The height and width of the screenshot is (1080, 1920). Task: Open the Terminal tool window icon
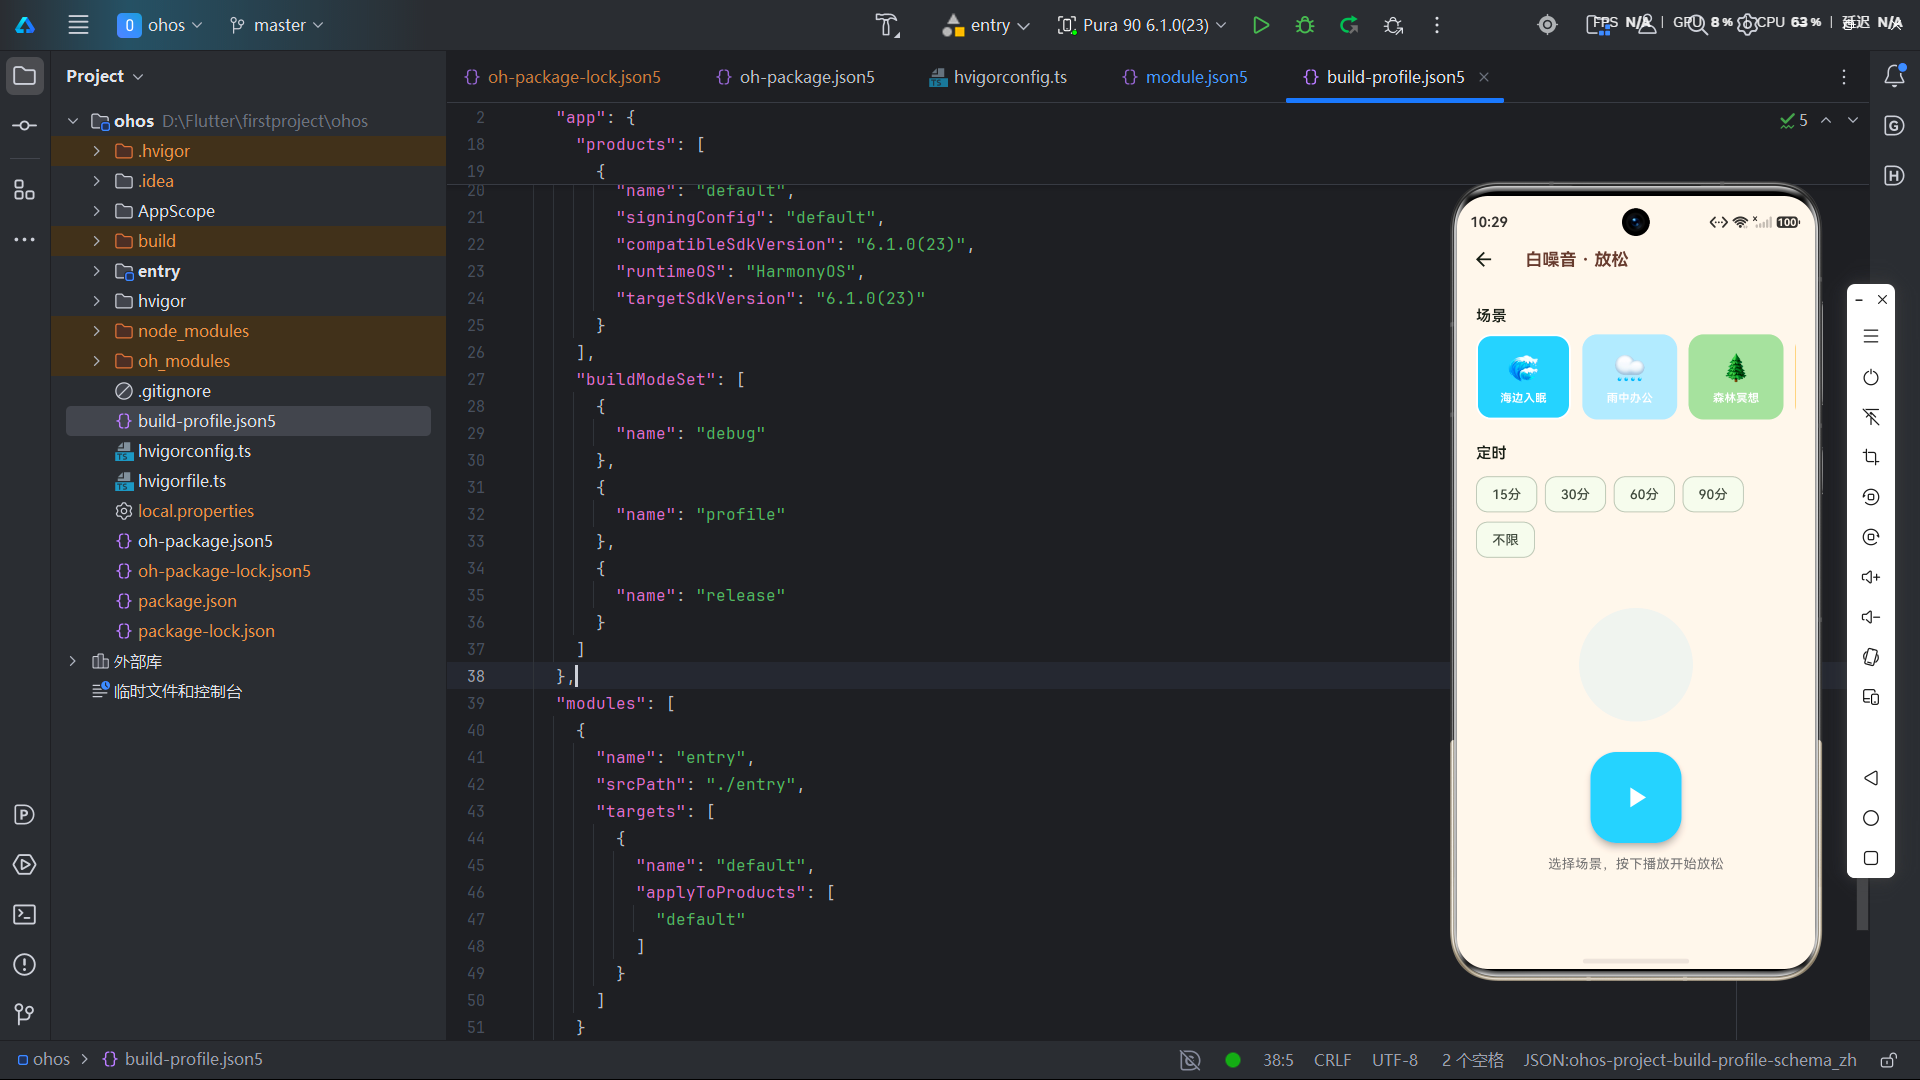25,915
